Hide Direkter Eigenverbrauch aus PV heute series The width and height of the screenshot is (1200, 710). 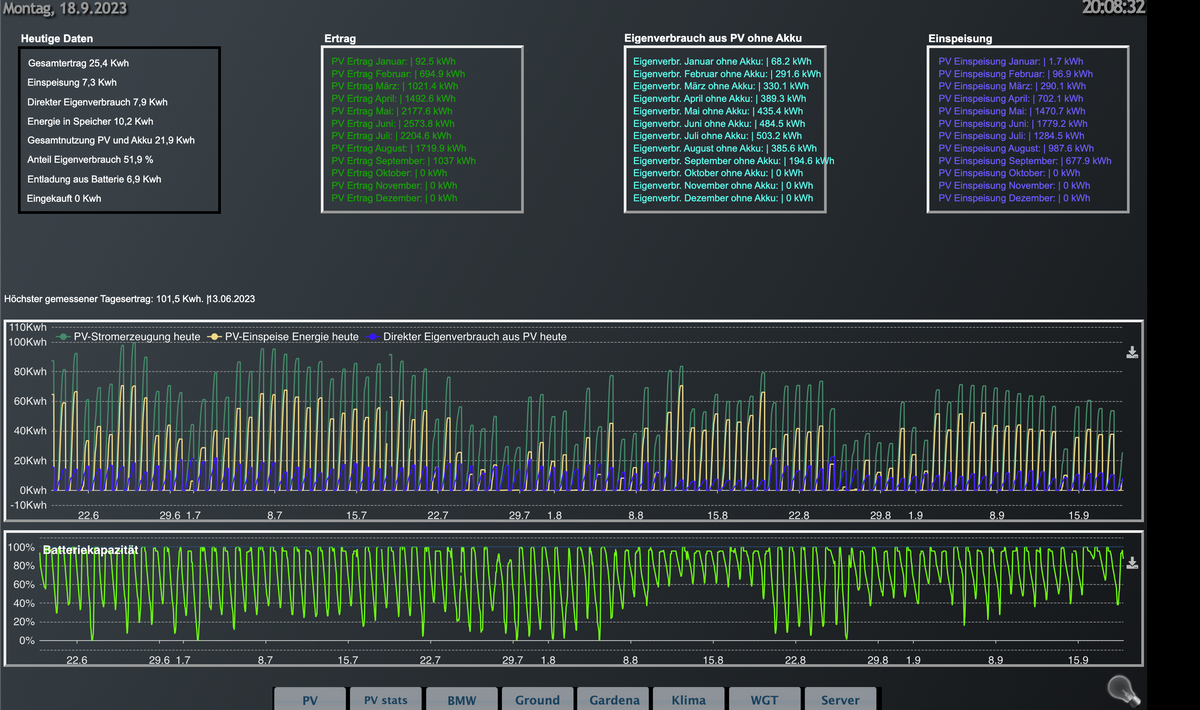(466, 337)
